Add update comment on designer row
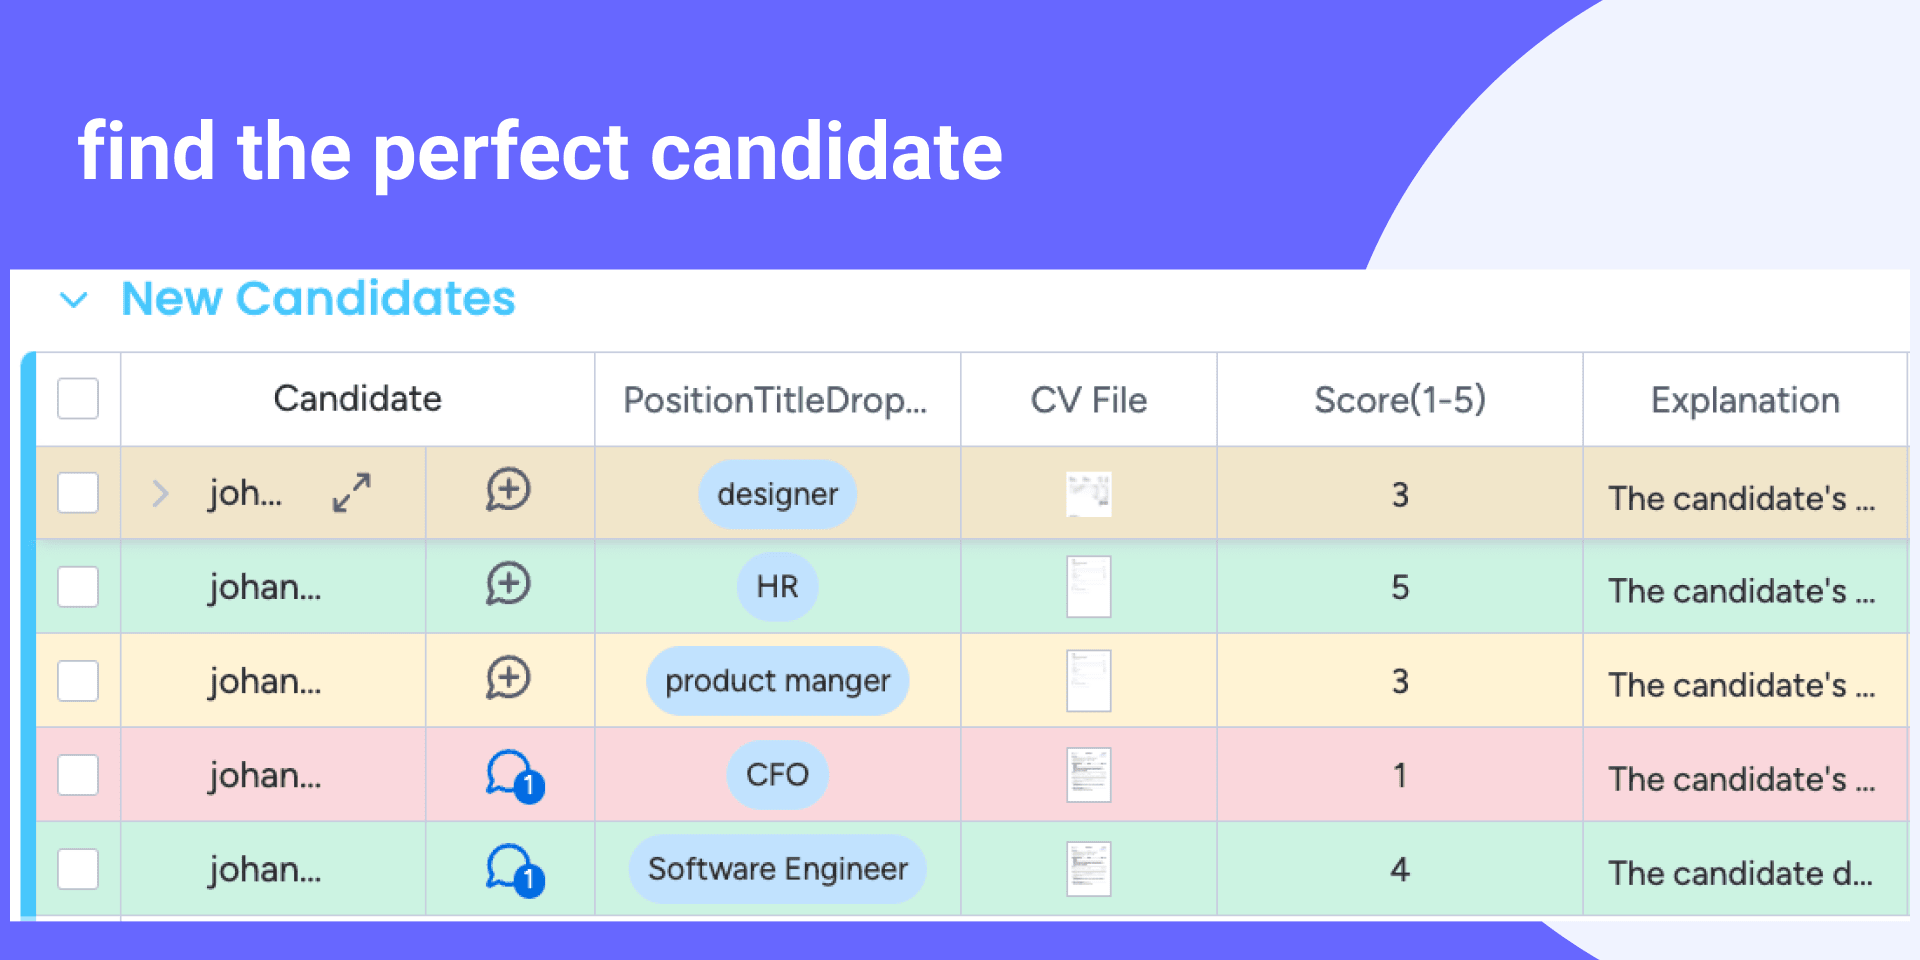The image size is (1920, 960). click(508, 491)
